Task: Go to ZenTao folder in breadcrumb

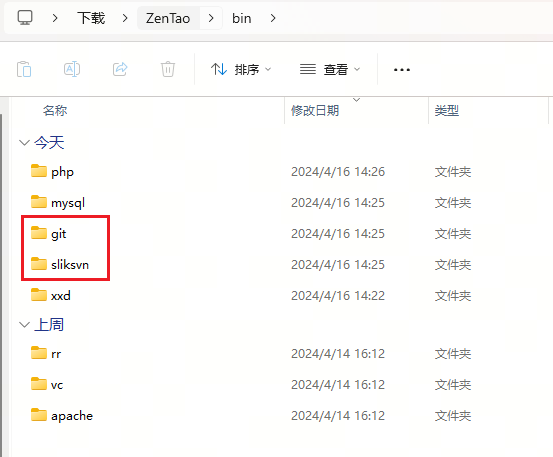Action: (x=168, y=18)
